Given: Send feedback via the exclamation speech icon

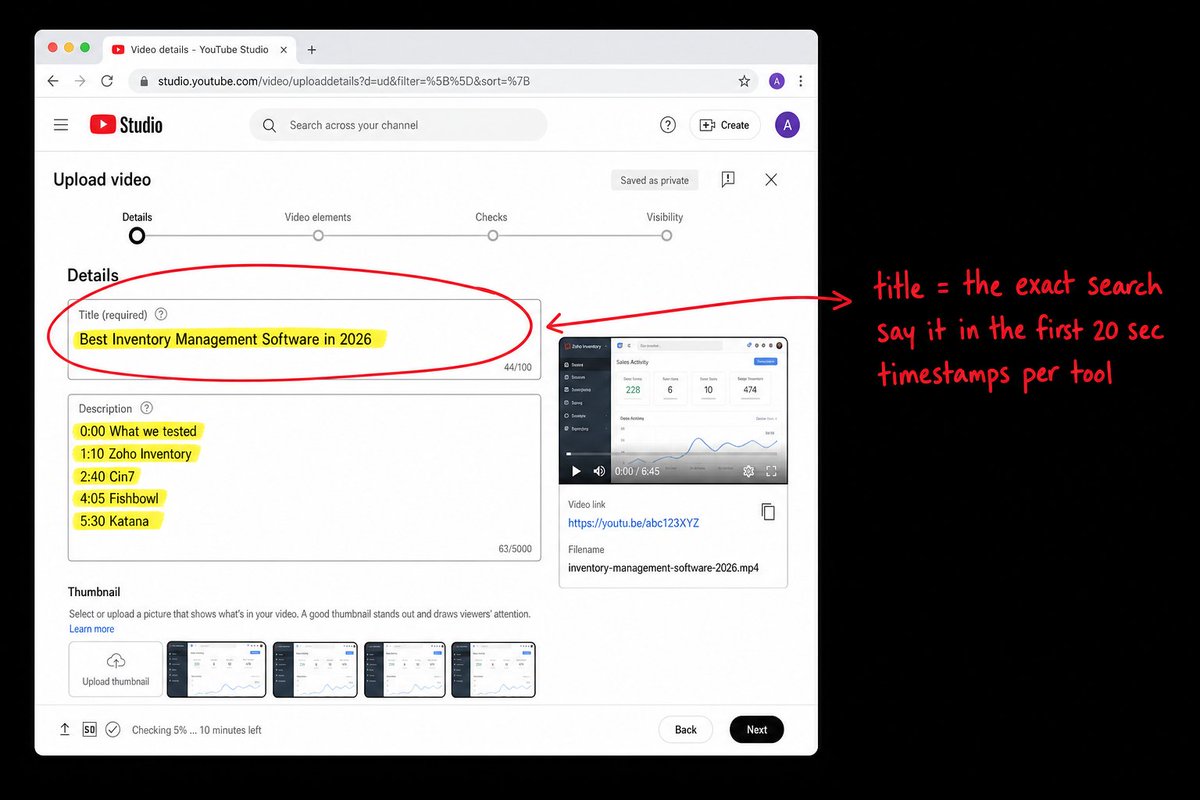Looking at the screenshot, I should (728, 180).
